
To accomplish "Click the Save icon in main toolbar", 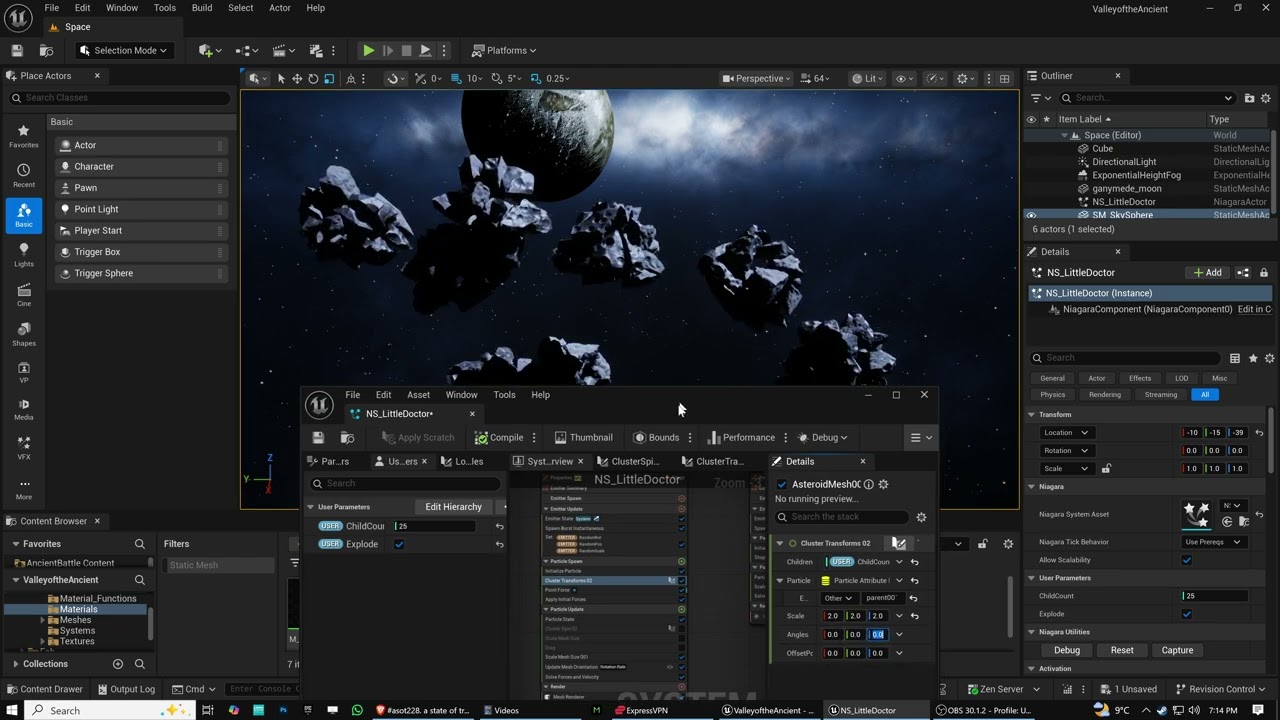I will pyautogui.click(x=17, y=50).
